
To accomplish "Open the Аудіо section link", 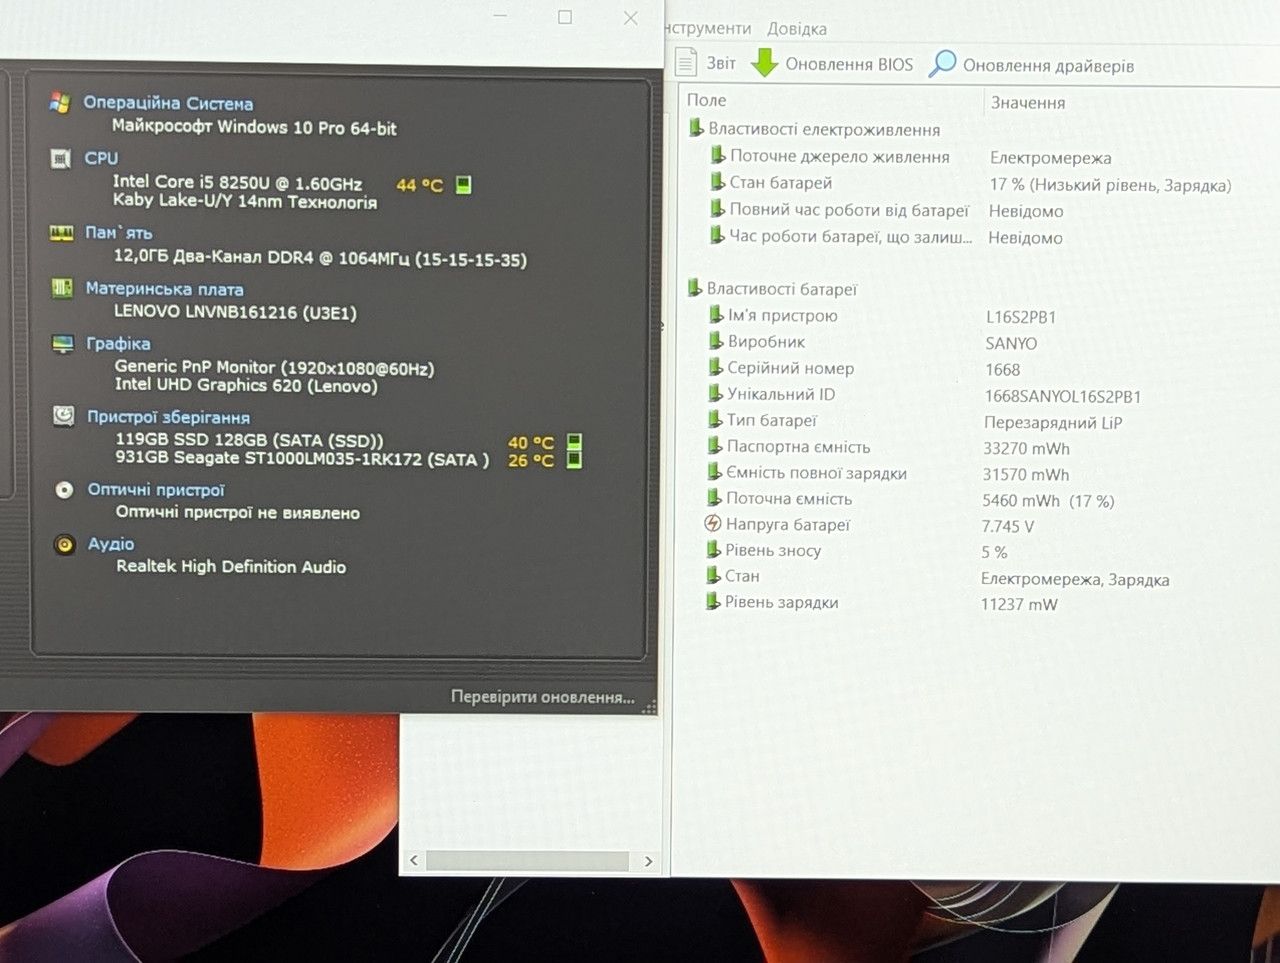I will (111, 544).
